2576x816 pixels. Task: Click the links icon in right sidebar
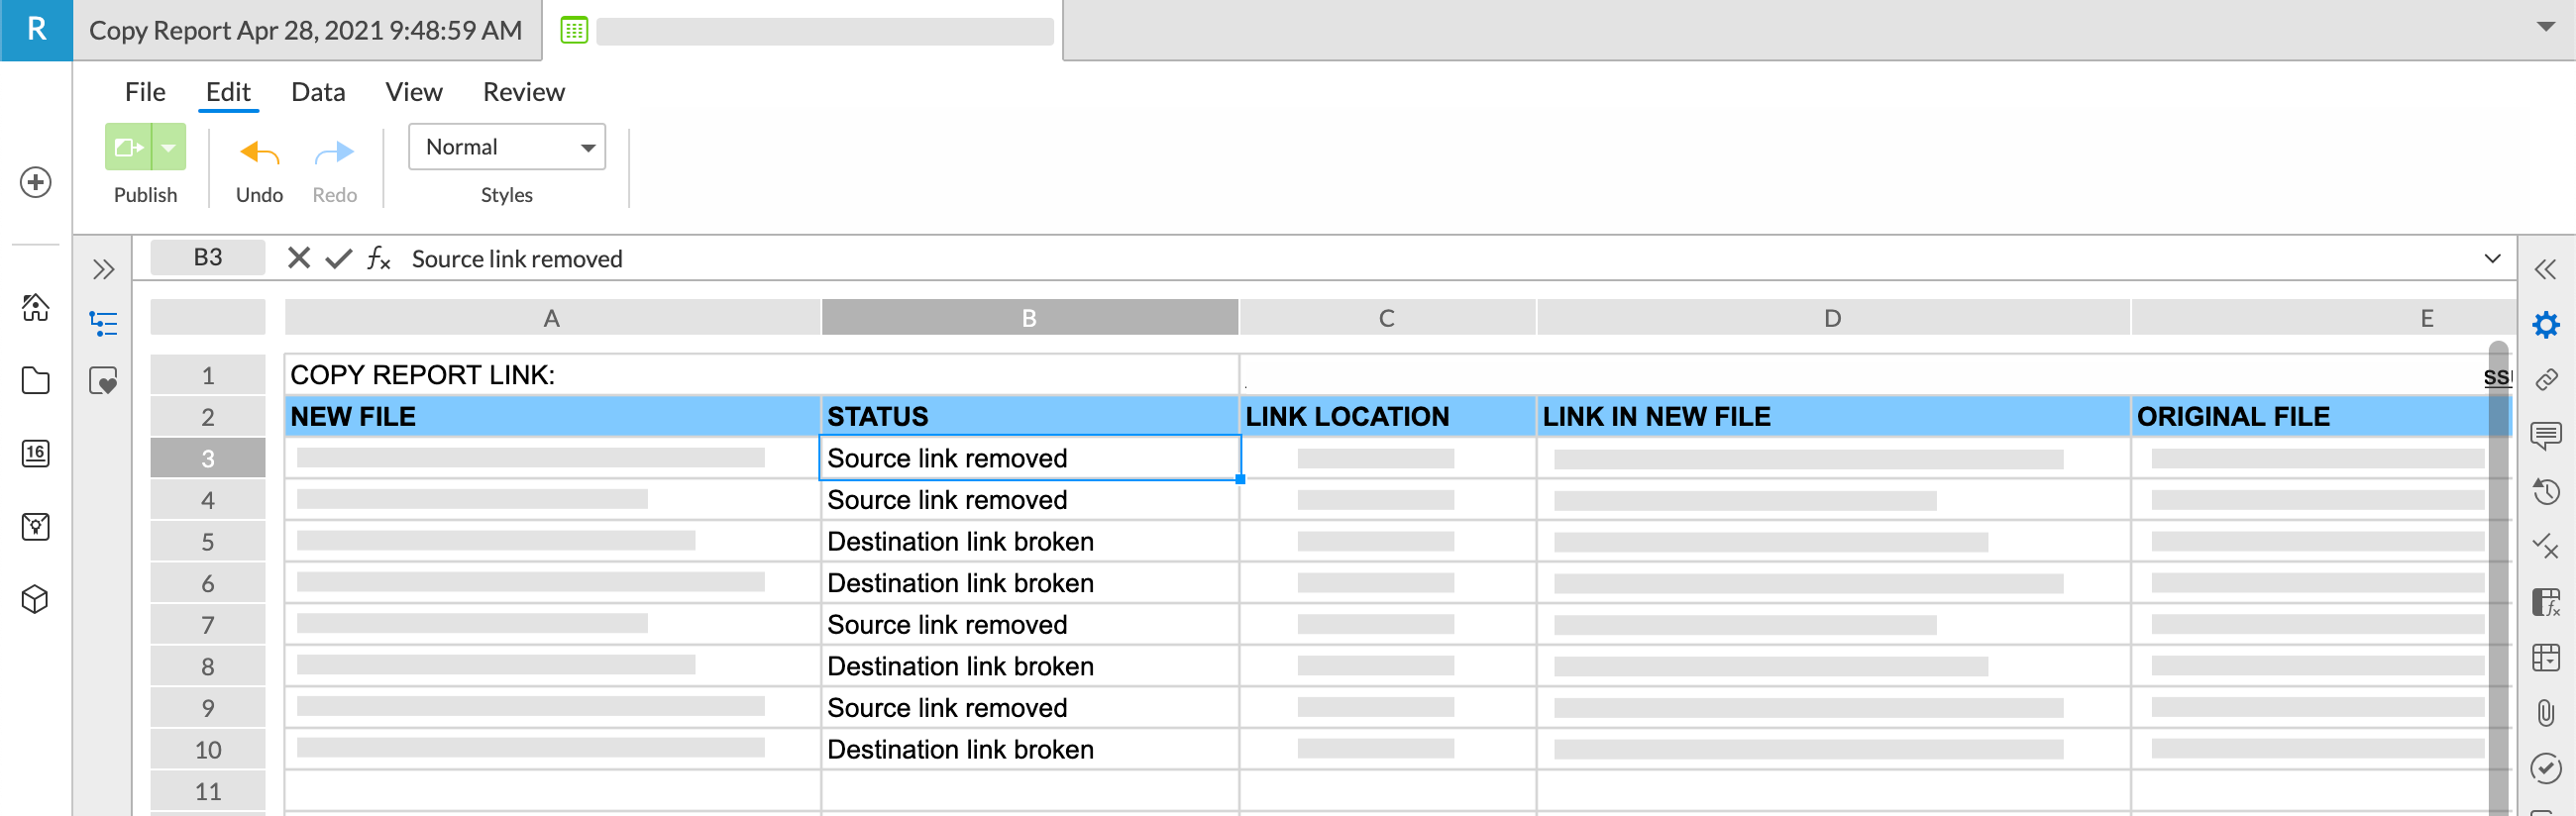2545,379
